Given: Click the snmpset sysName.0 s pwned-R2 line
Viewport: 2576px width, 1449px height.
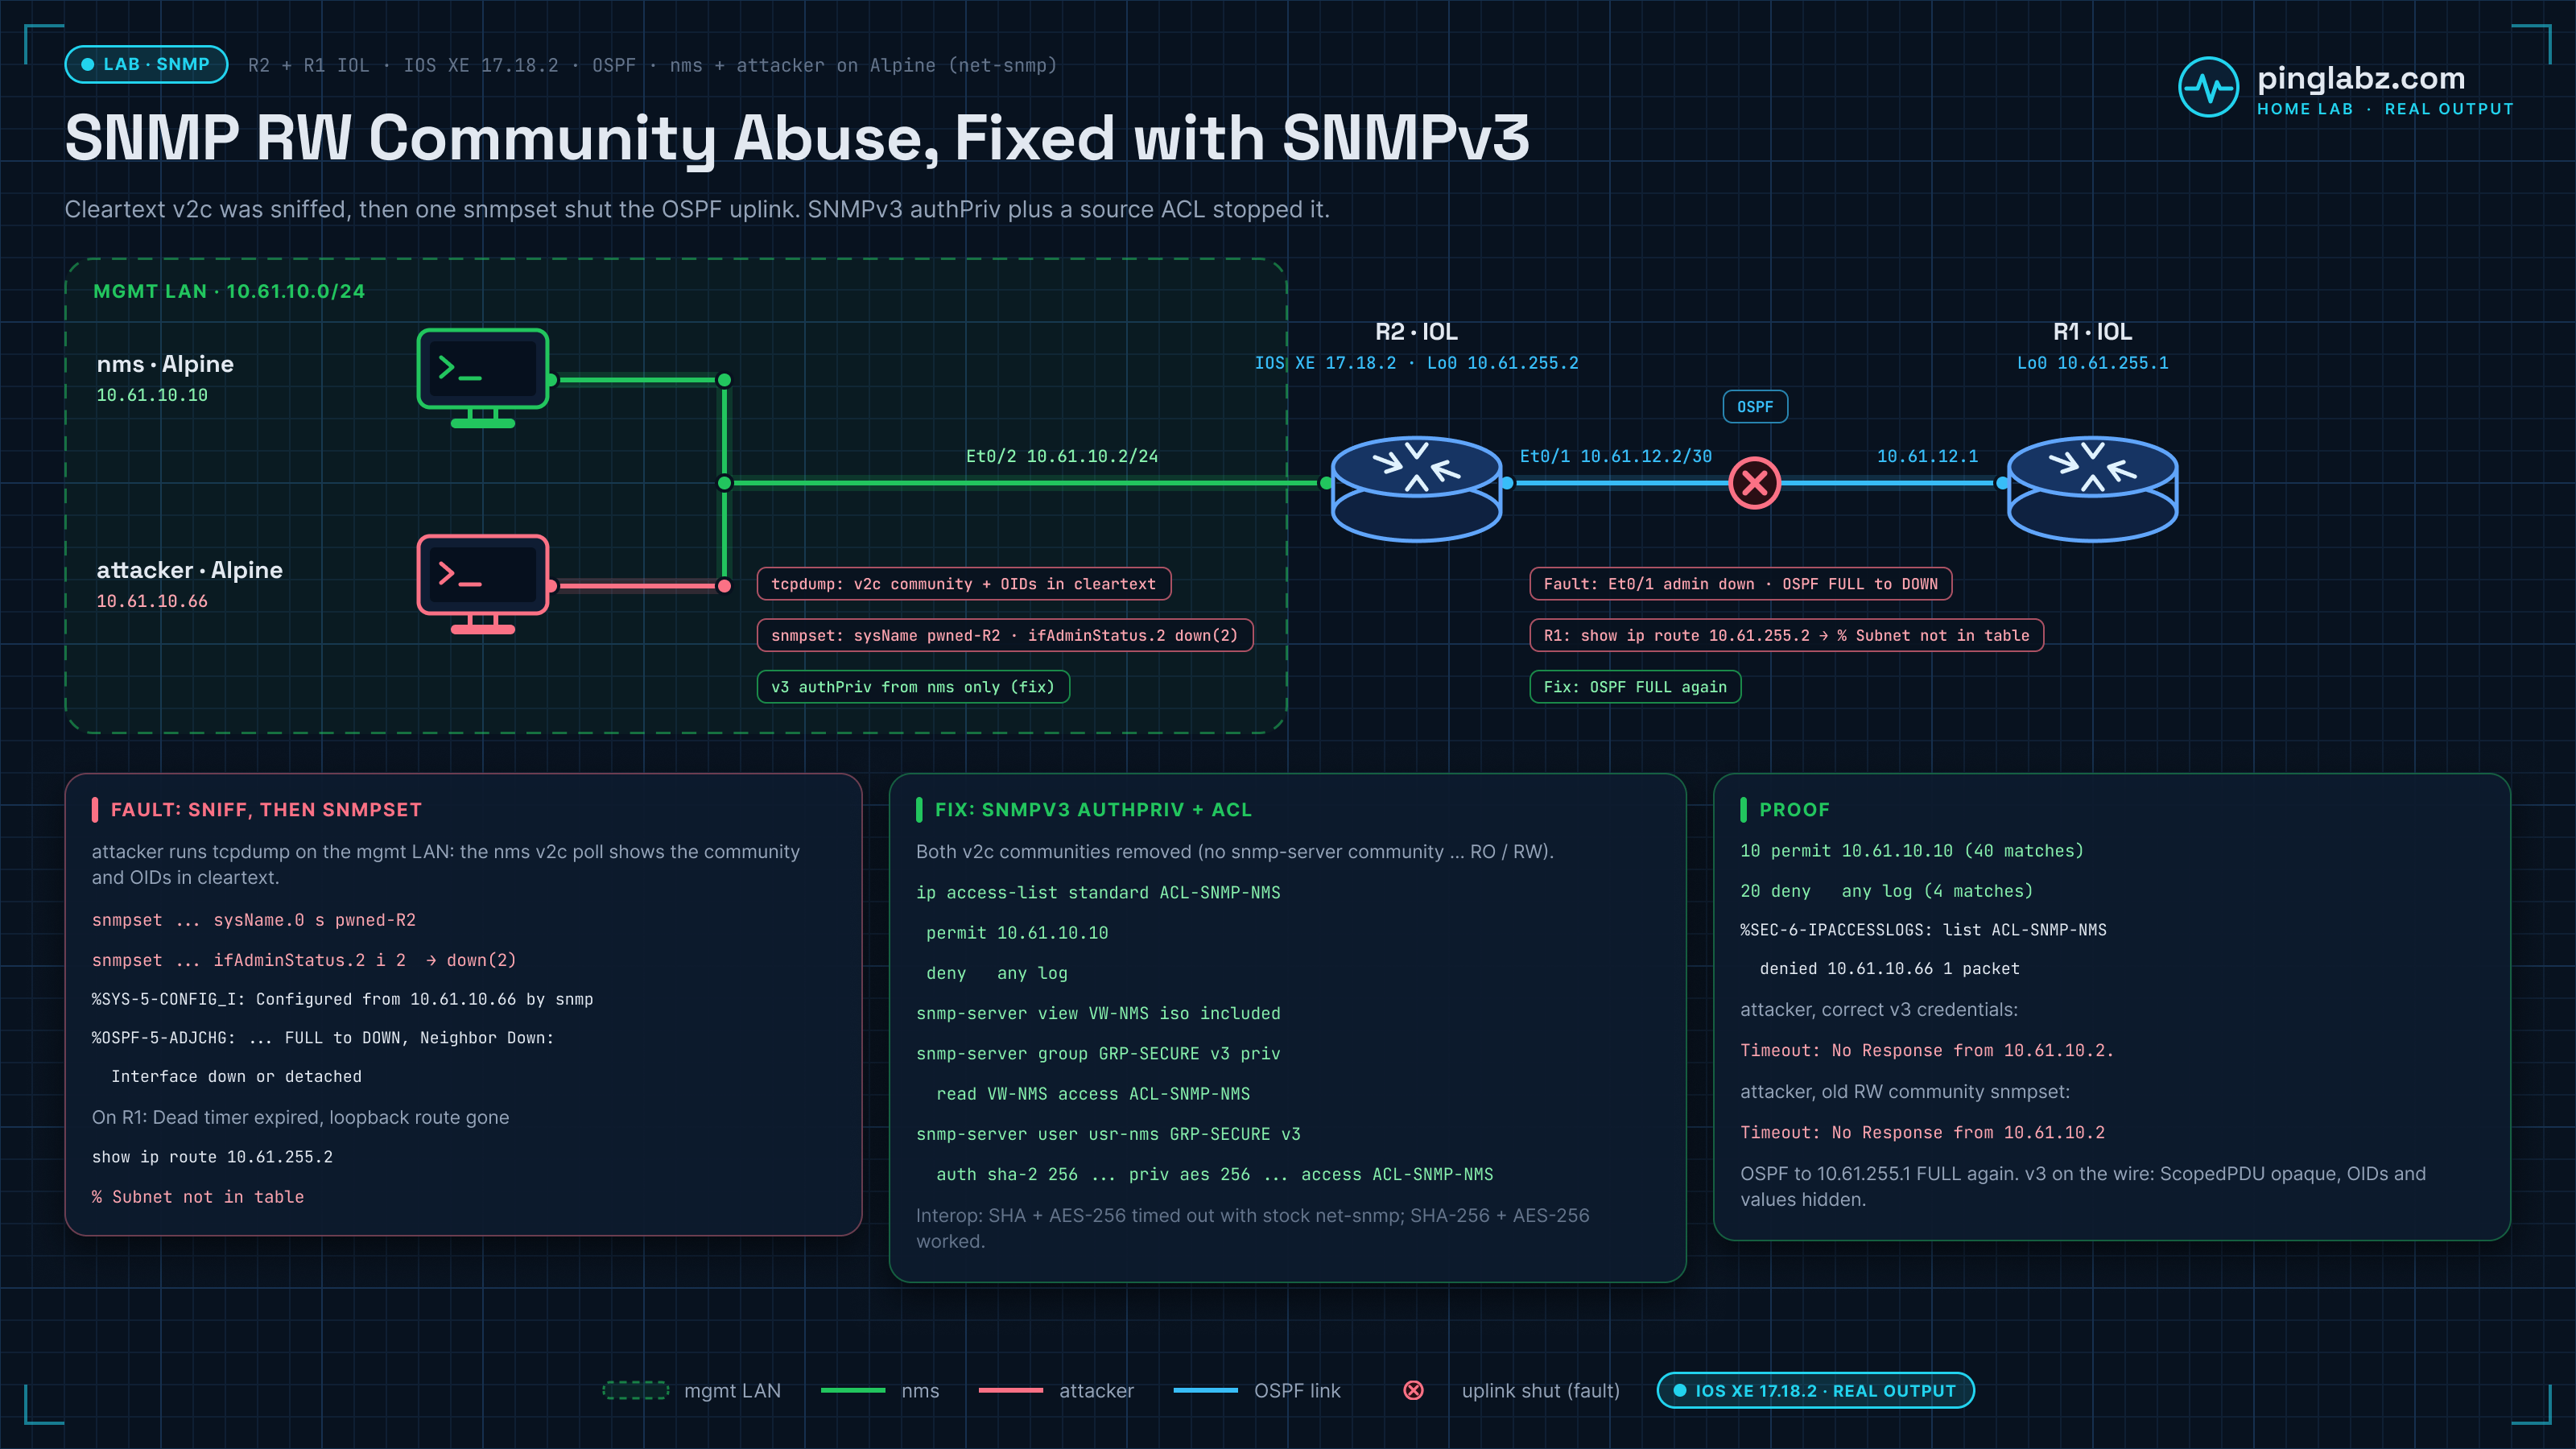Looking at the screenshot, I should tap(254, 920).
